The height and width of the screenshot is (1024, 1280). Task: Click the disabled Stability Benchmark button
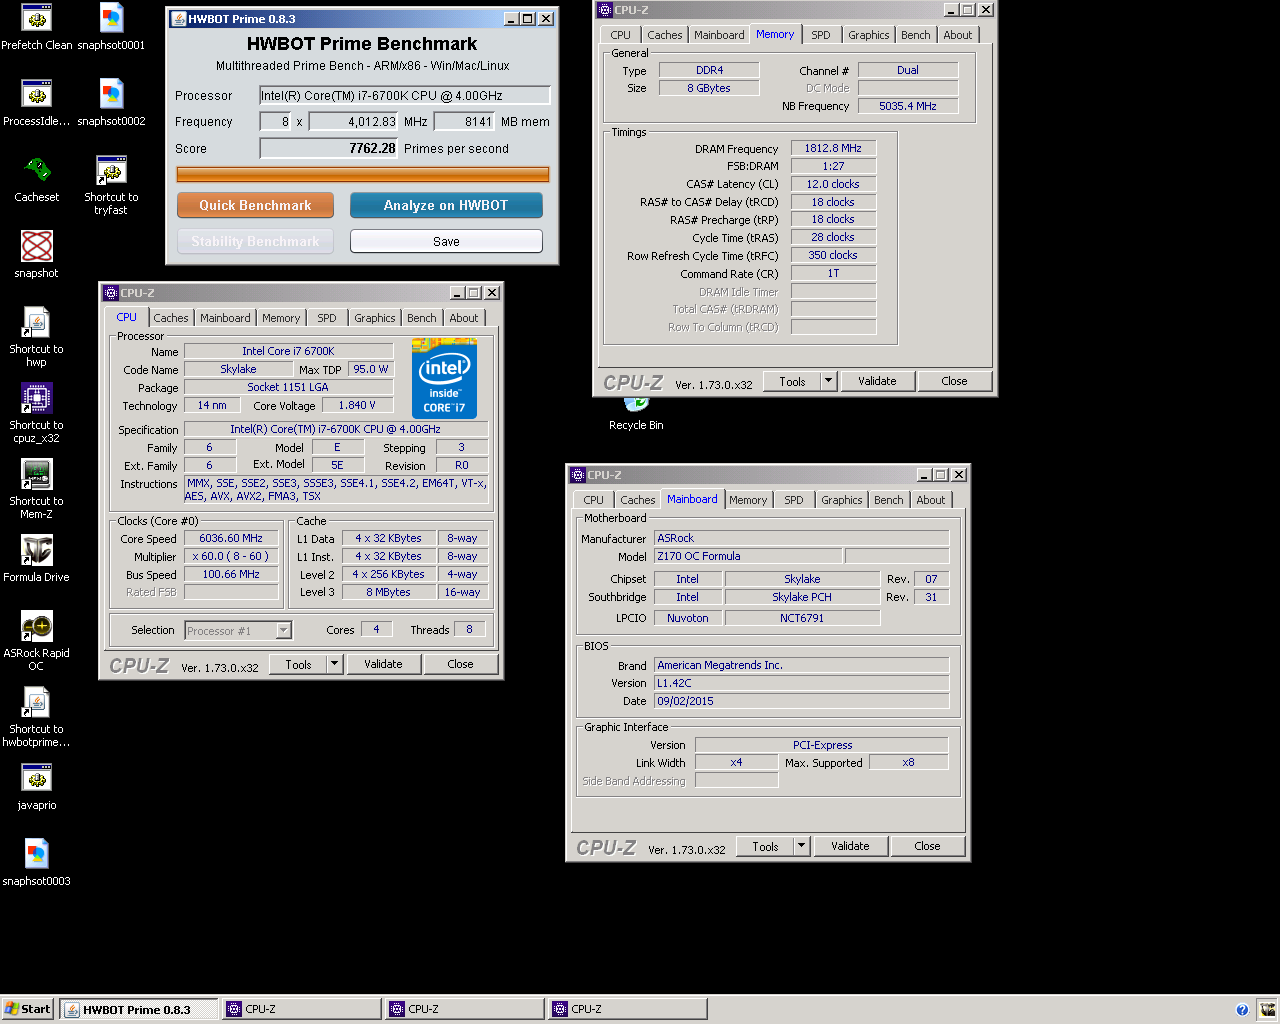click(x=255, y=241)
